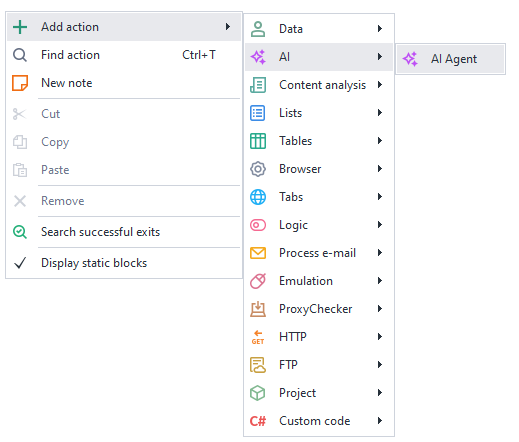Open the Content analysis menu entry
This screenshot has height=442, width=519.
tap(319, 85)
